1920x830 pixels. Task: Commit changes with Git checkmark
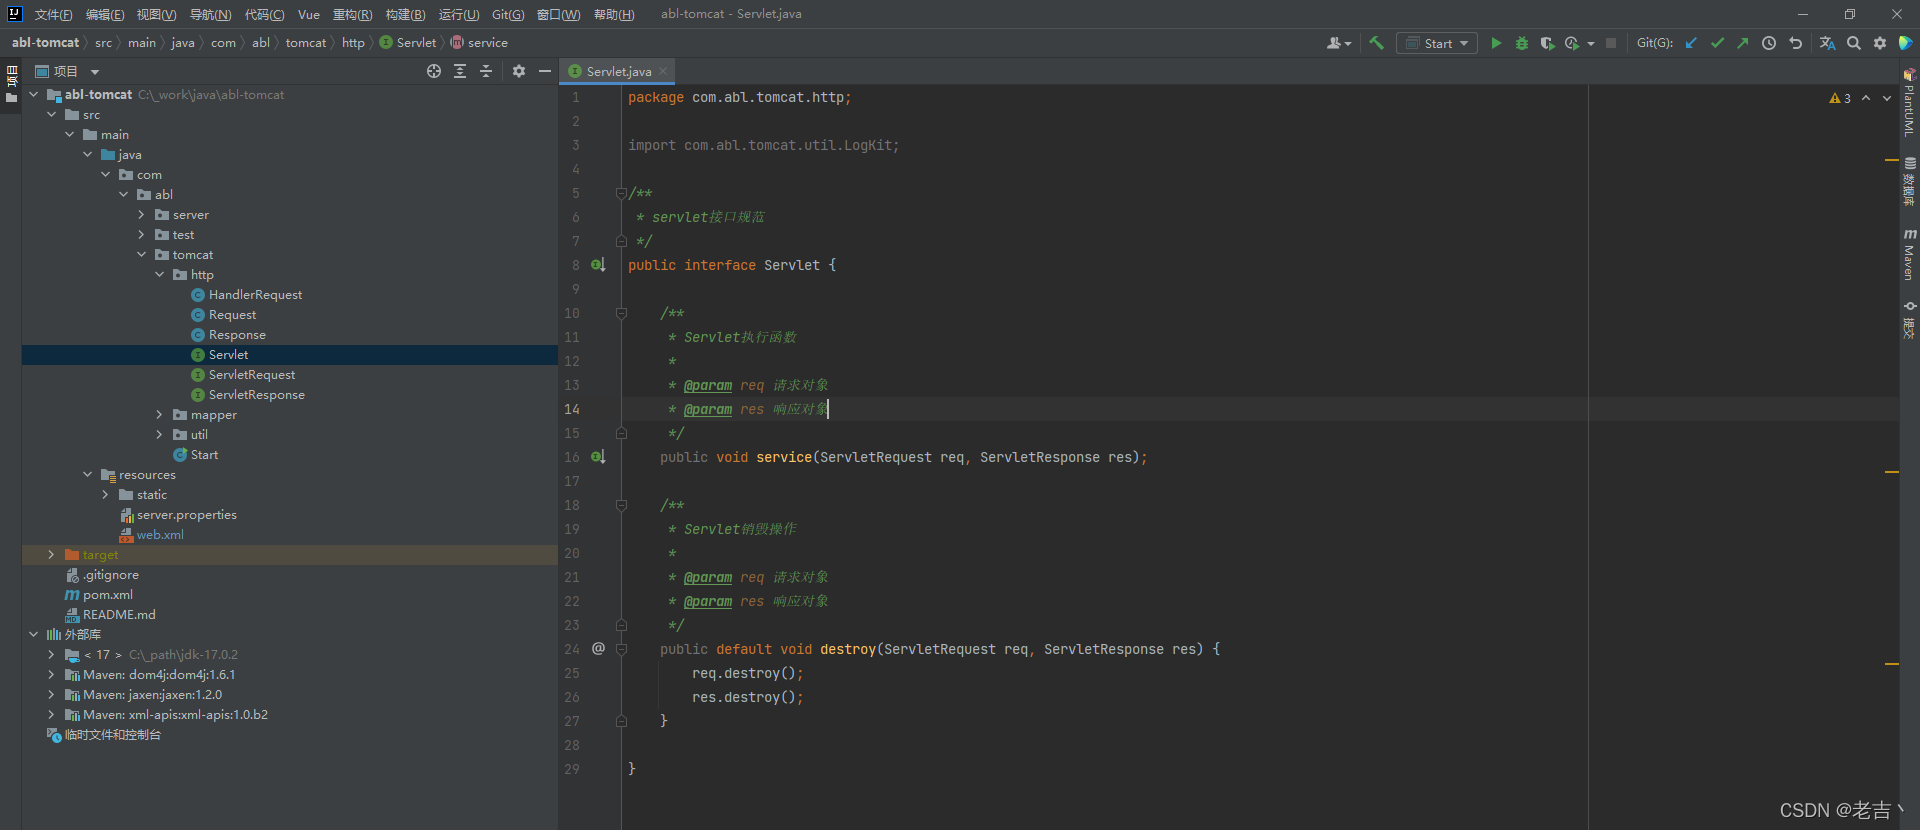1717,43
